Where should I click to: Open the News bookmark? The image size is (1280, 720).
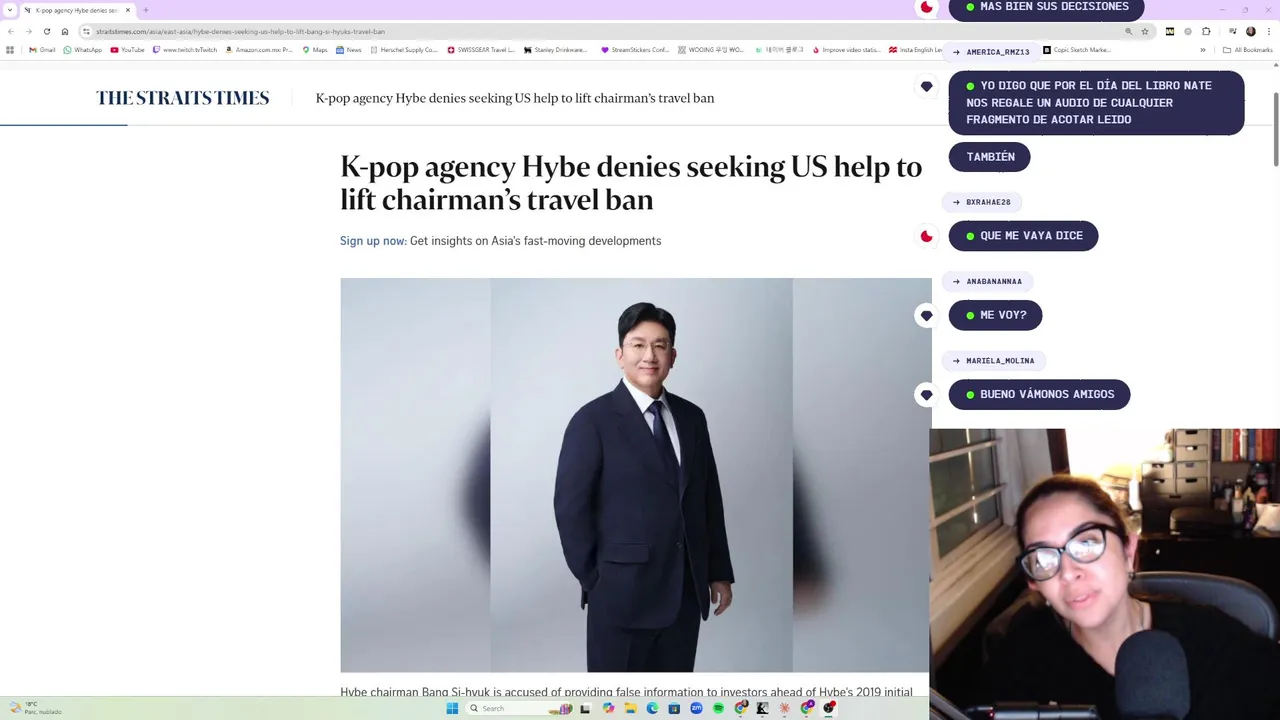point(349,50)
